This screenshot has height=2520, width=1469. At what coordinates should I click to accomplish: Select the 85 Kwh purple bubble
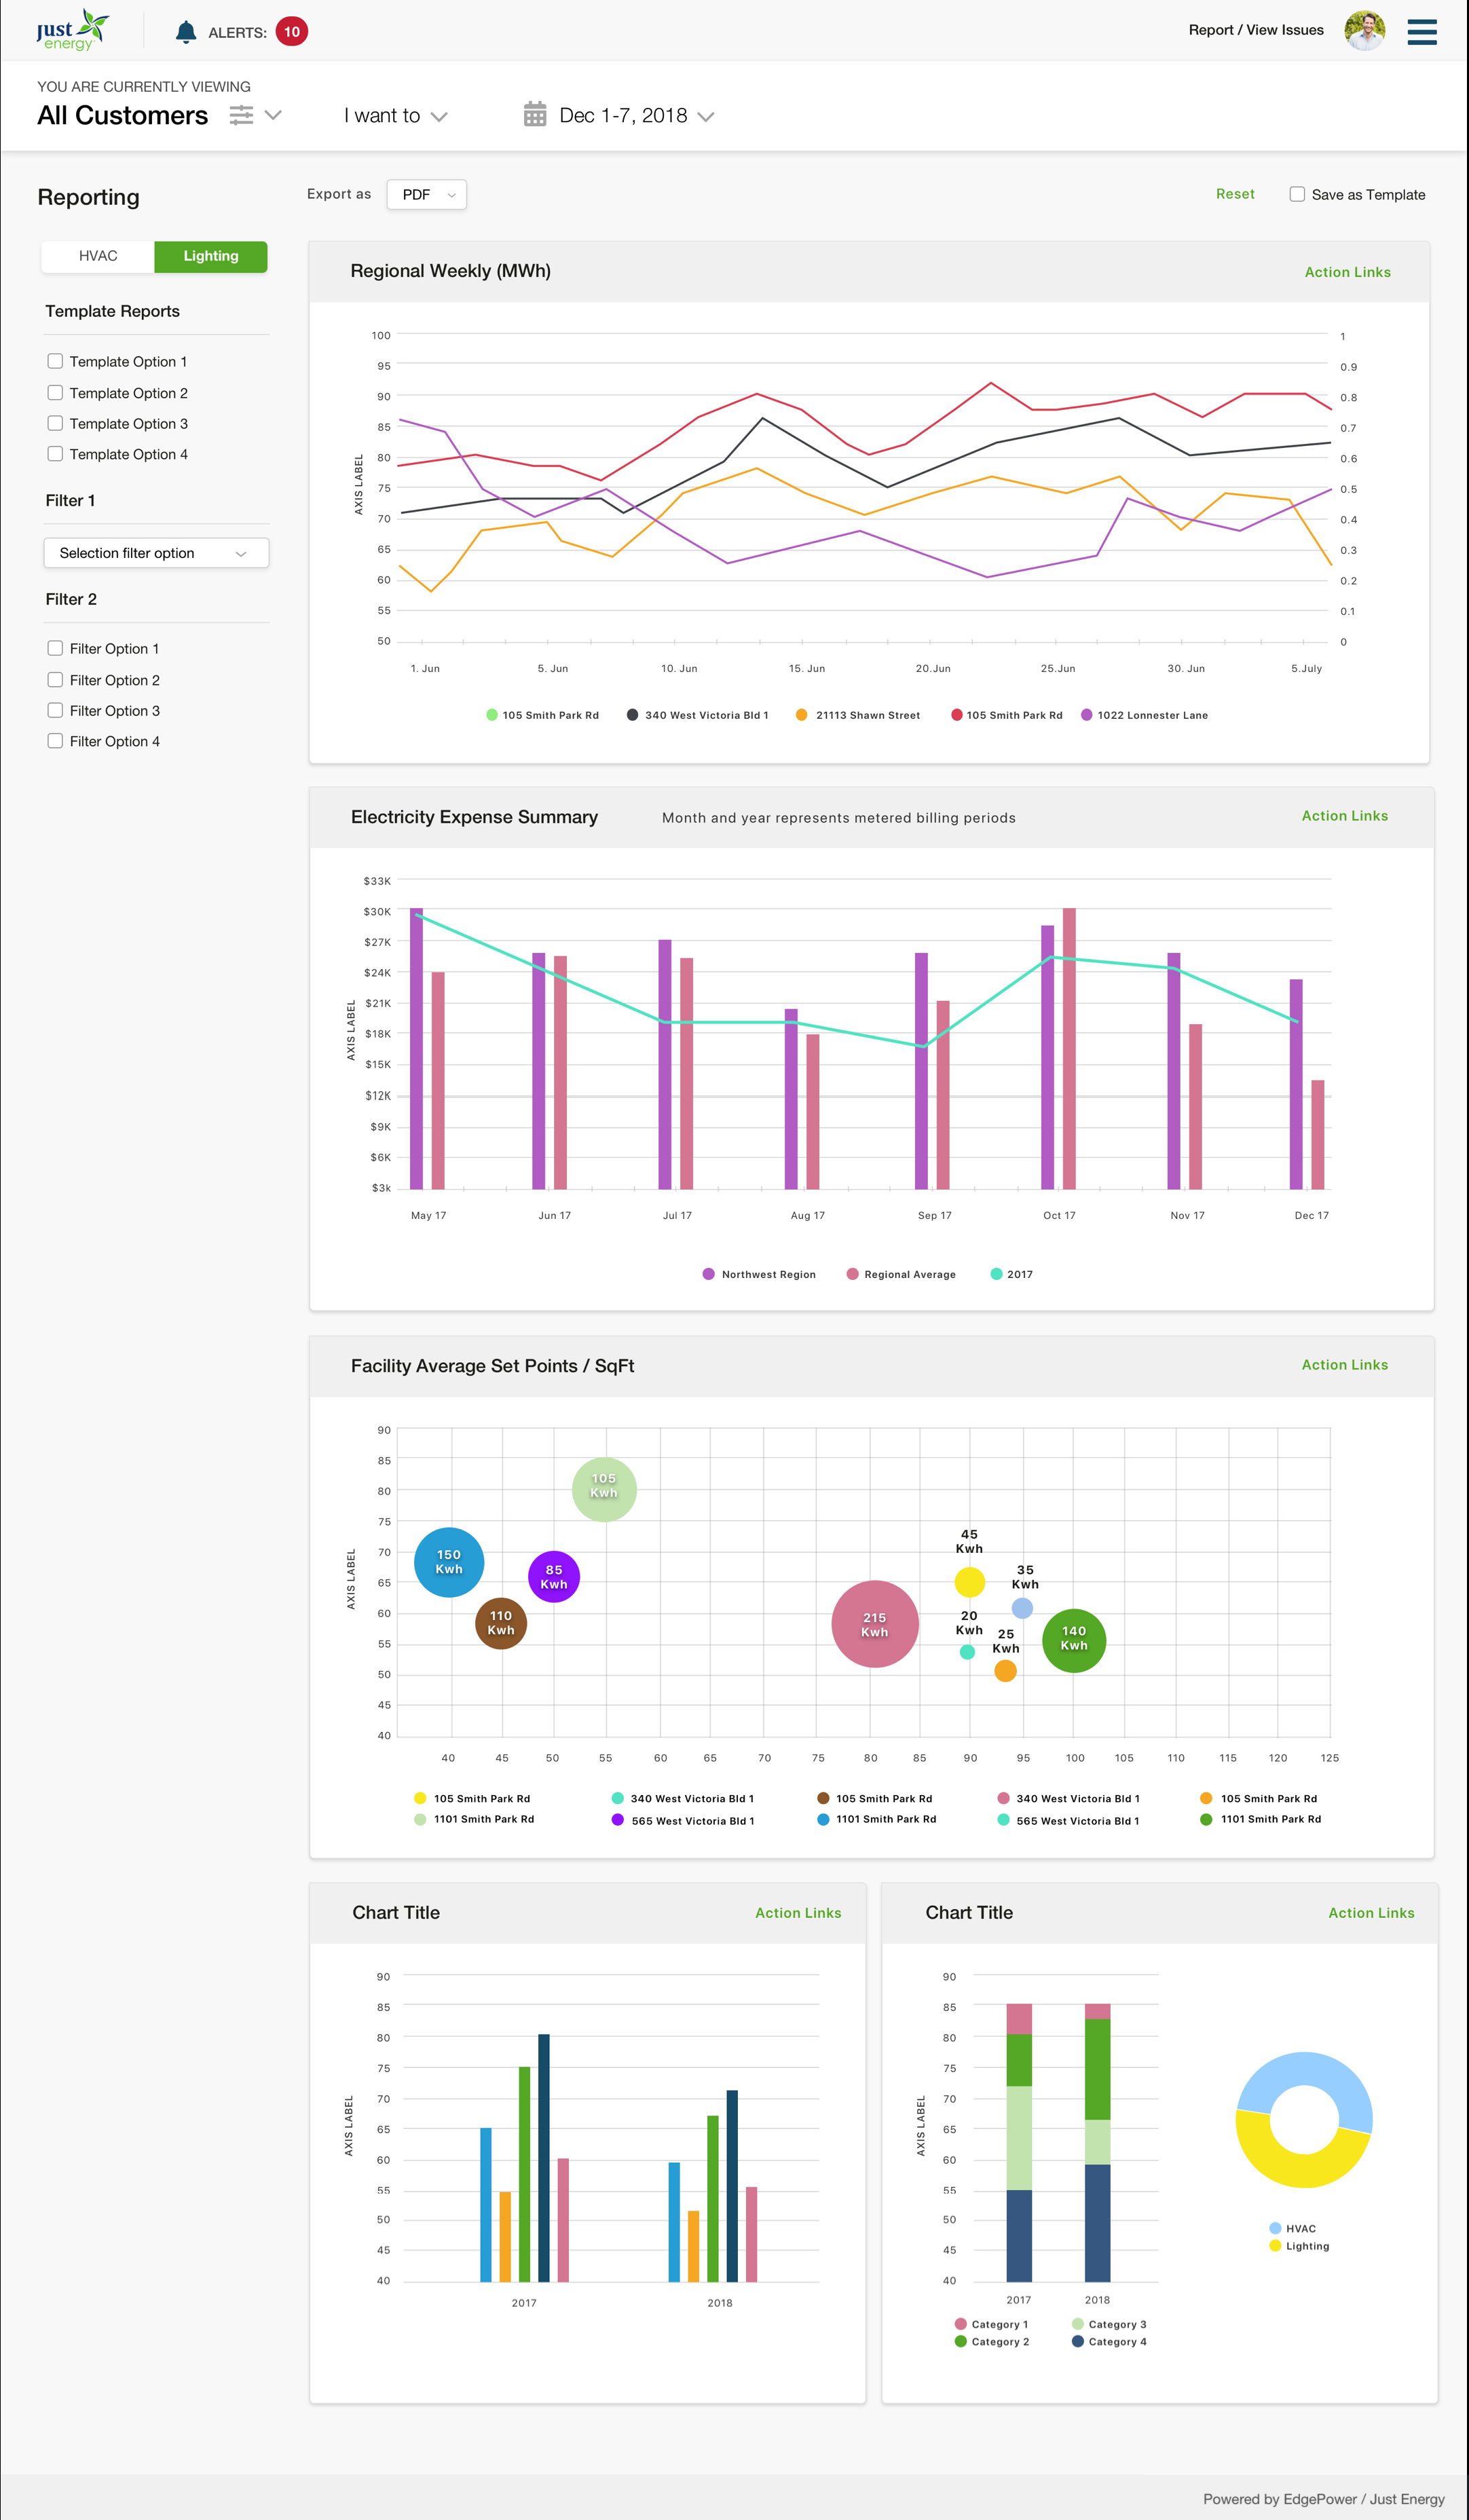[x=554, y=1577]
